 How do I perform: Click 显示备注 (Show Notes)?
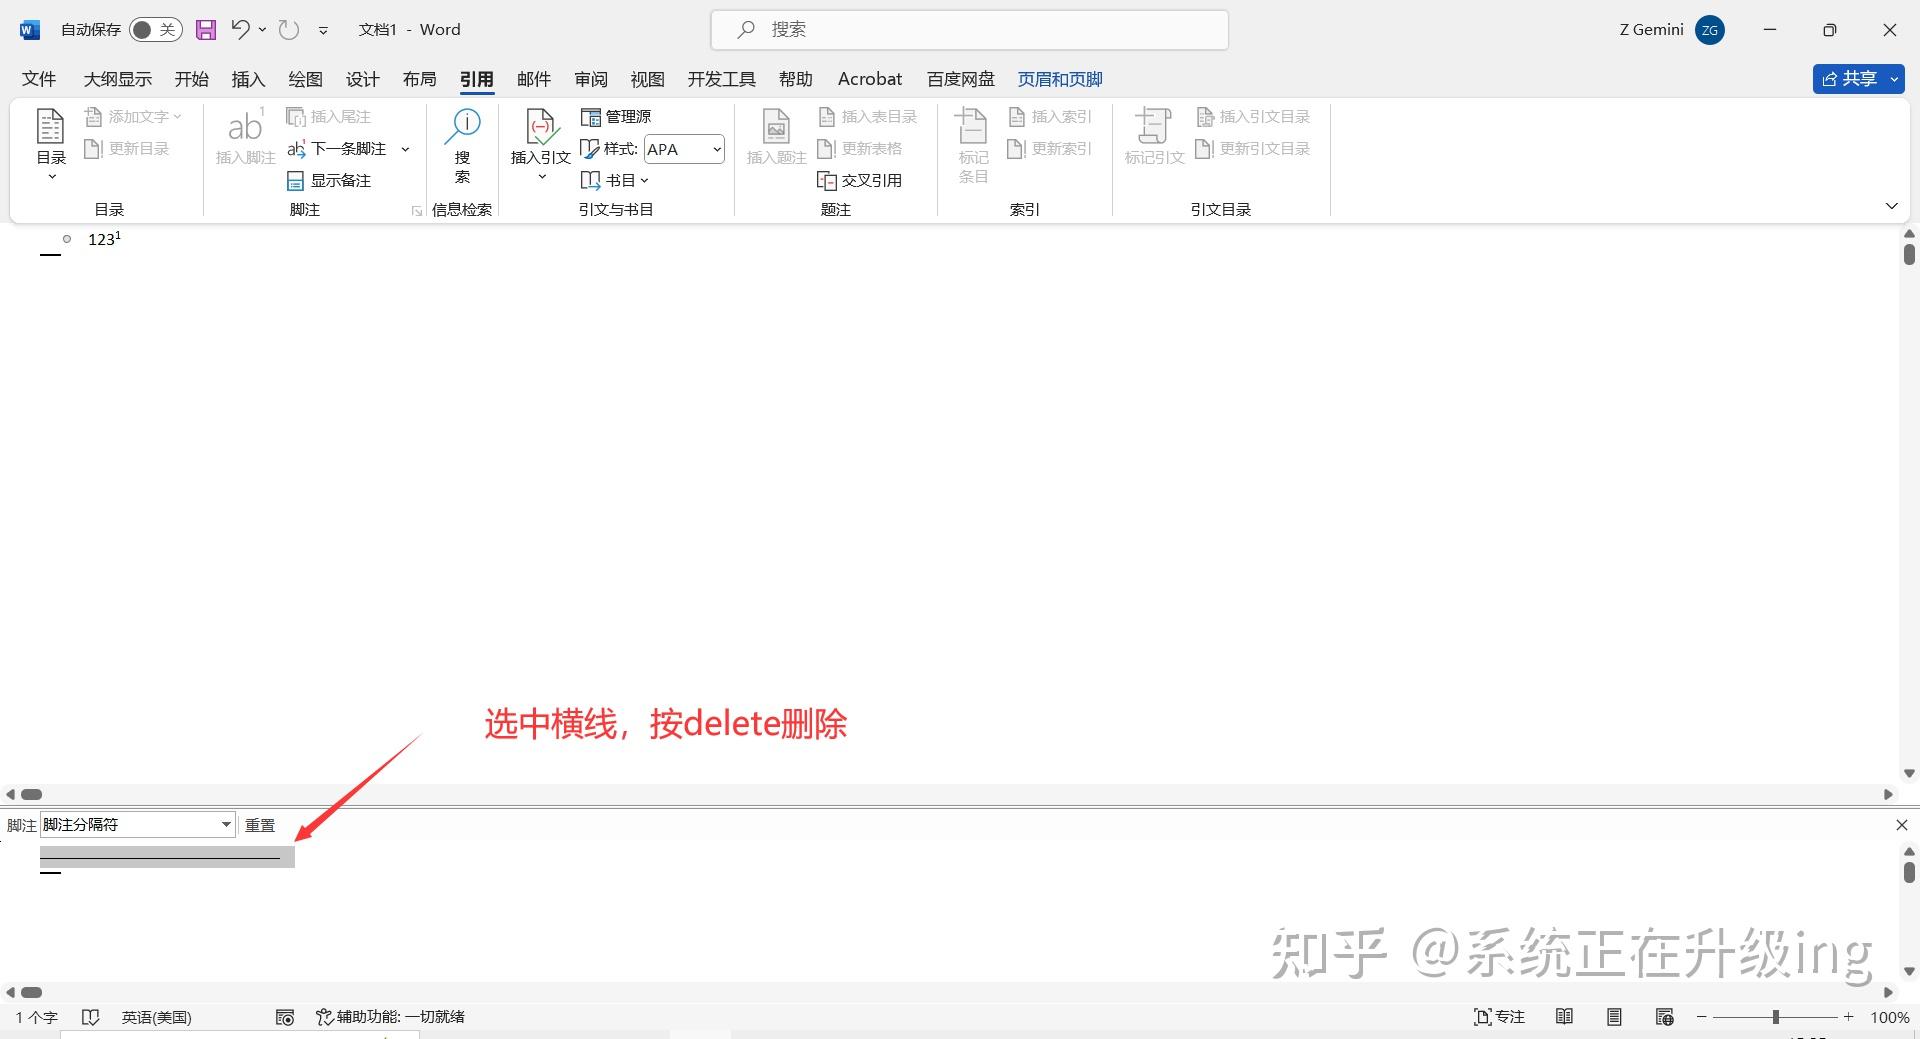(329, 180)
